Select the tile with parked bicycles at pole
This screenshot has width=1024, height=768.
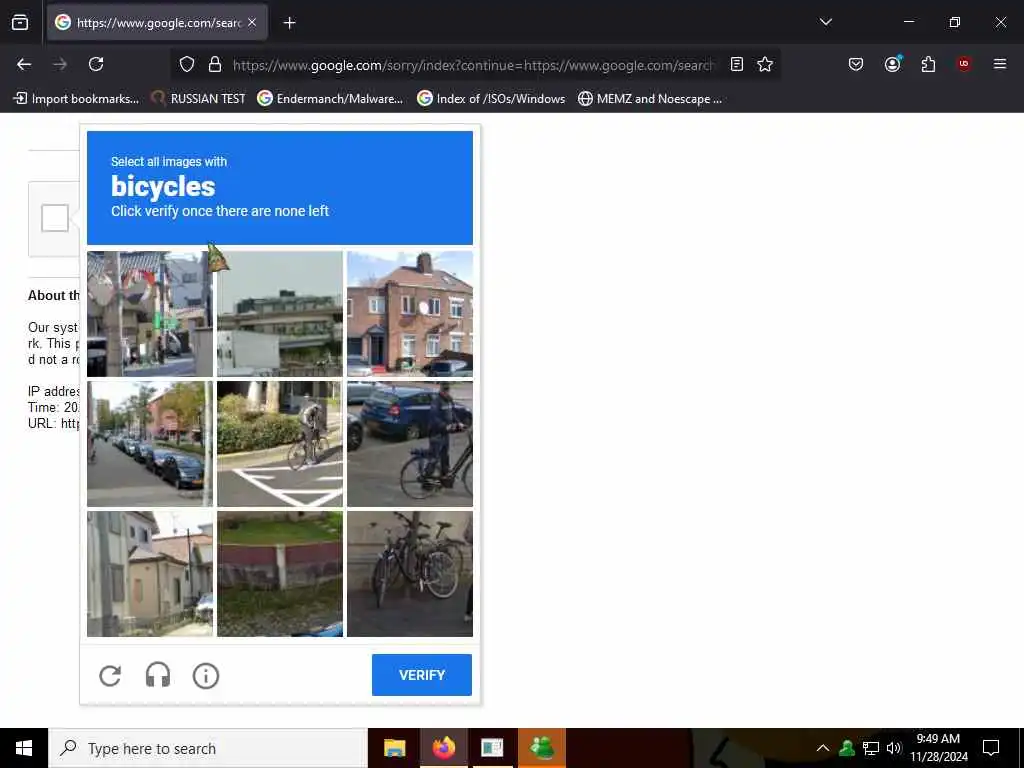pos(409,573)
